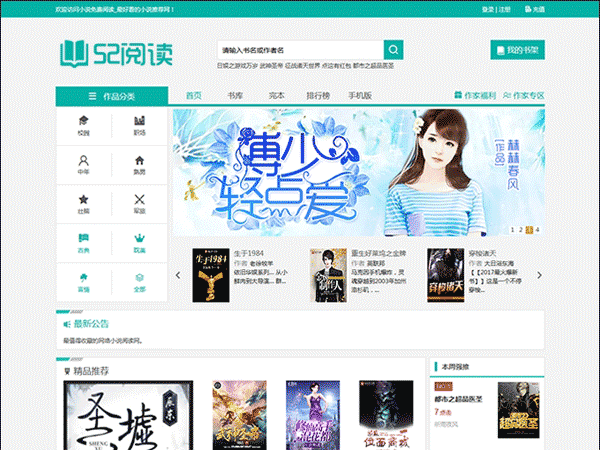This screenshot has height=450, width=600.
Task: Show previous books with left arrow
Action: 179,273
